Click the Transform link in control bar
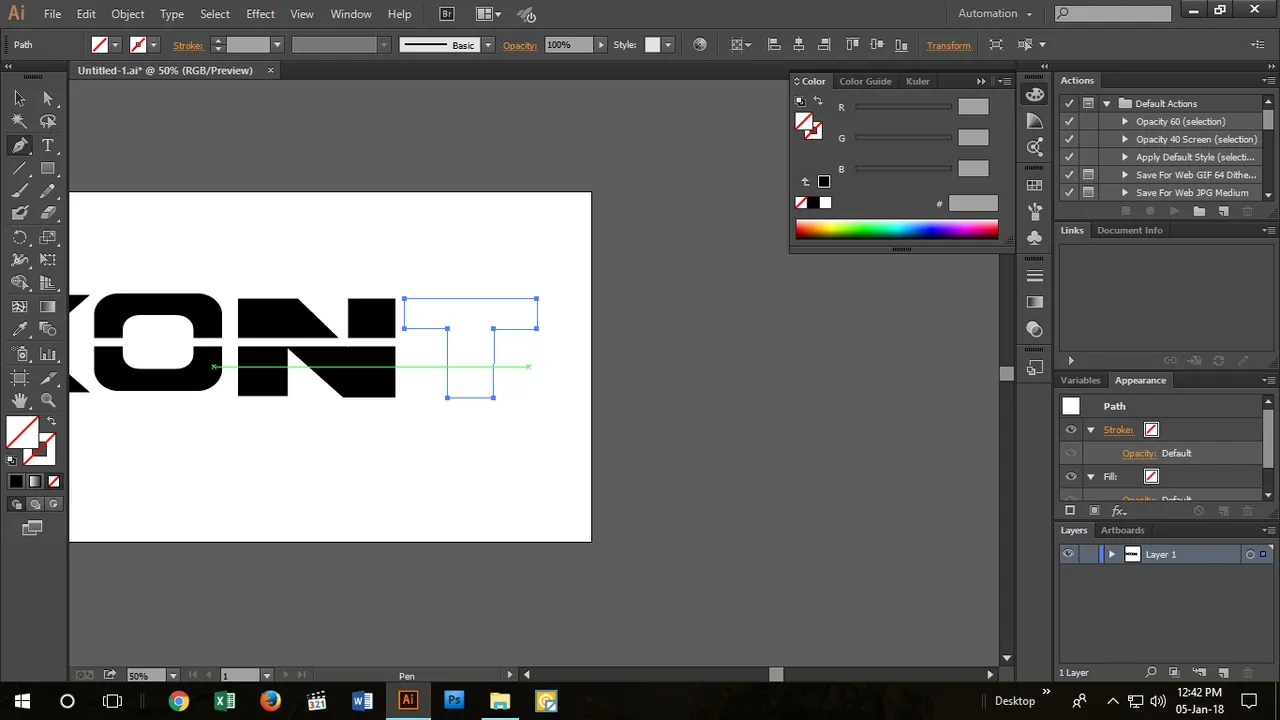This screenshot has height=720, width=1280. click(948, 45)
